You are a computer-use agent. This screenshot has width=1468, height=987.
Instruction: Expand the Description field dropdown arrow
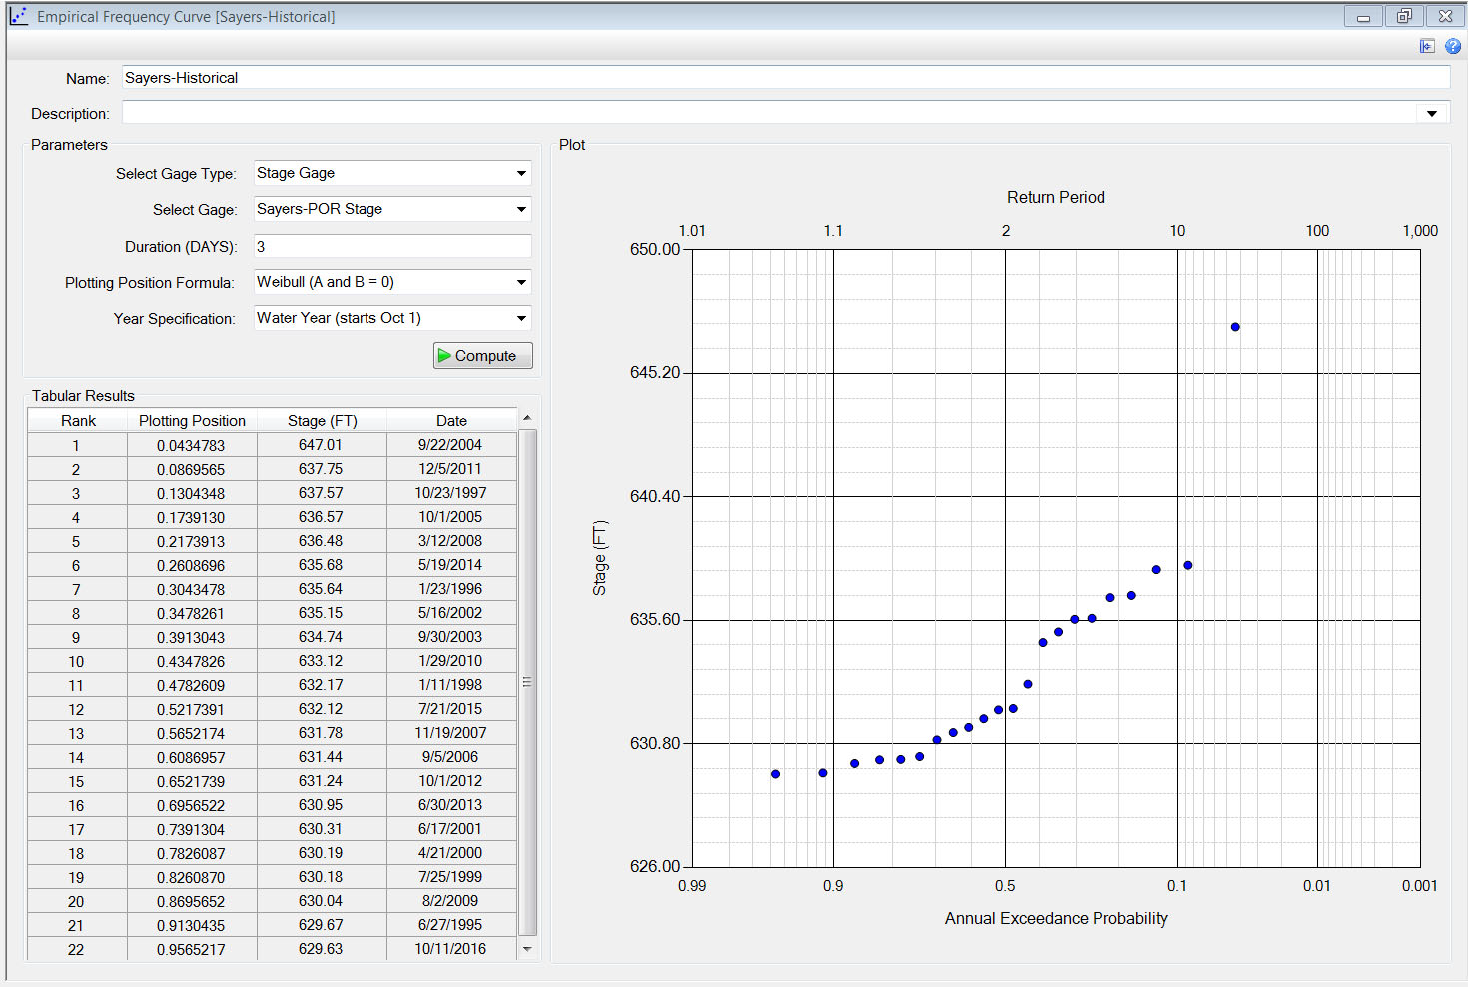(x=1432, y=112)
